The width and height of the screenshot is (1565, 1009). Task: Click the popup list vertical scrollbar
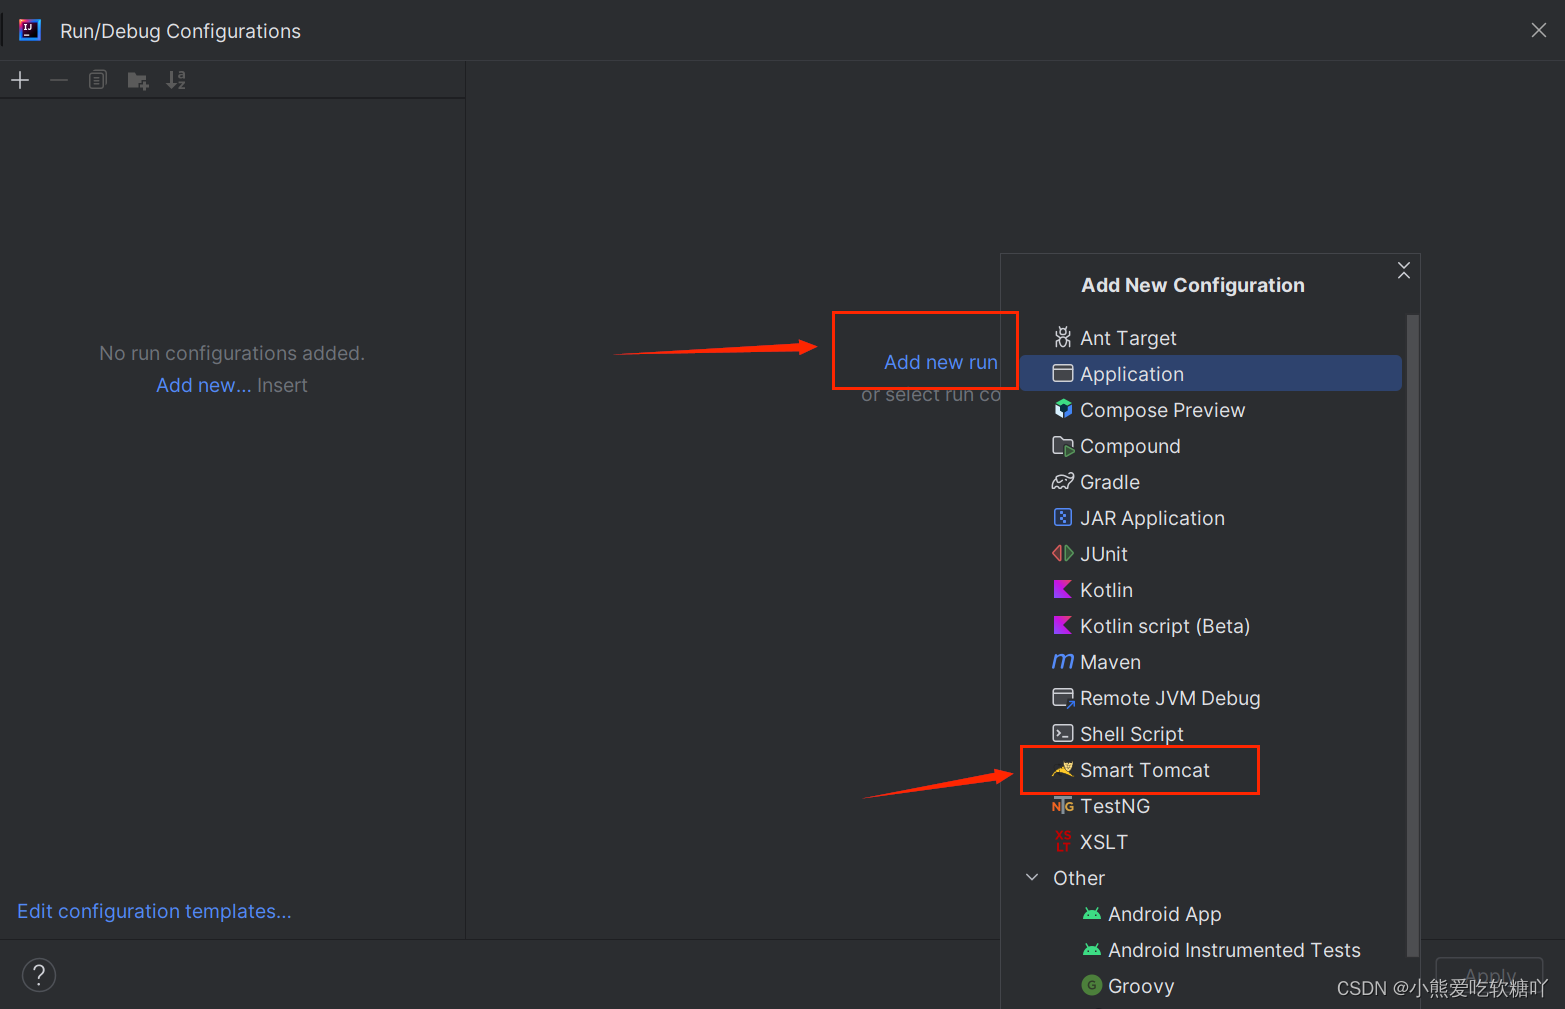1412,636
